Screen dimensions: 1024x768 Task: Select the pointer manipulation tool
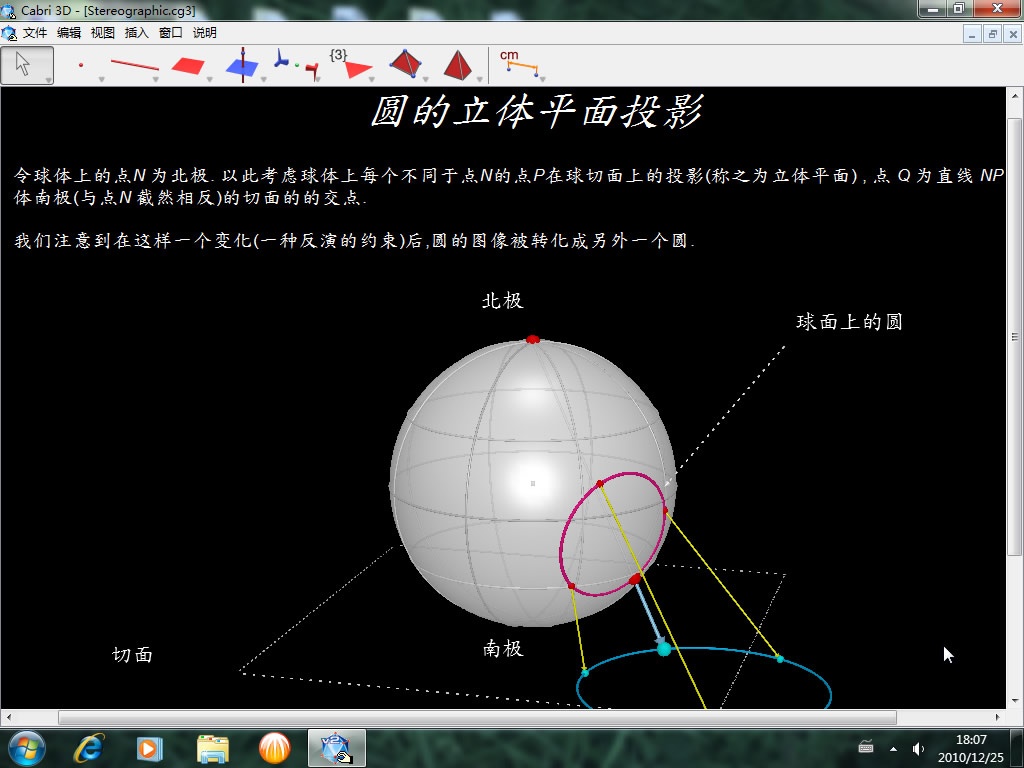[x=26, y=65]
